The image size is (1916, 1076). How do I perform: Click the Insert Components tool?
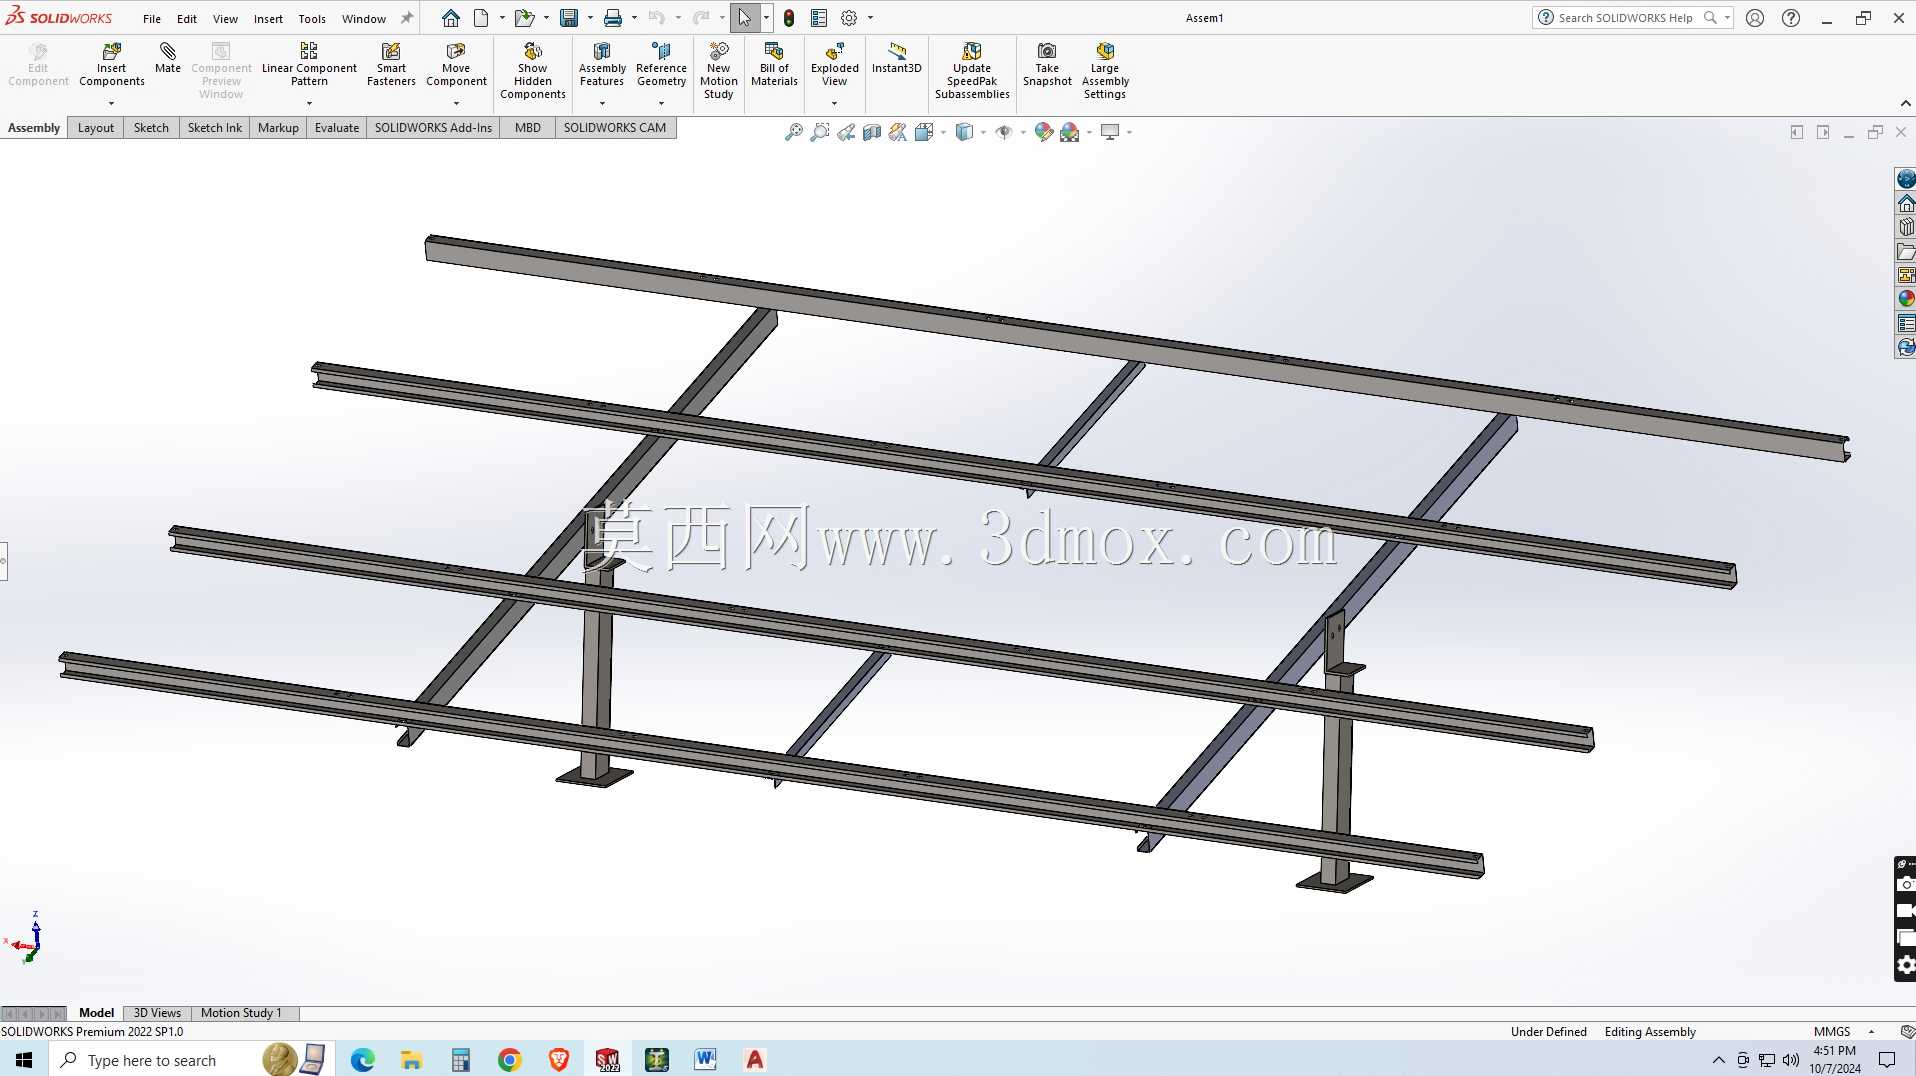click(x=111, y=65)
